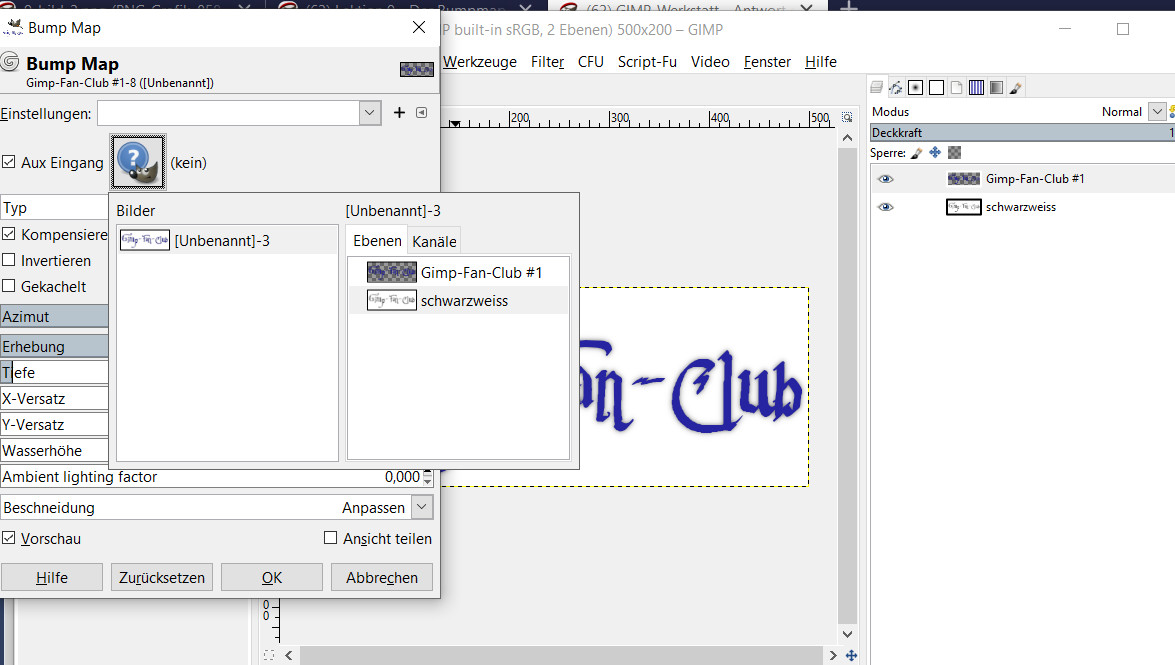Click the Zurücksetzen button
Screen dimensions: 1175x665
pos(162,577)
